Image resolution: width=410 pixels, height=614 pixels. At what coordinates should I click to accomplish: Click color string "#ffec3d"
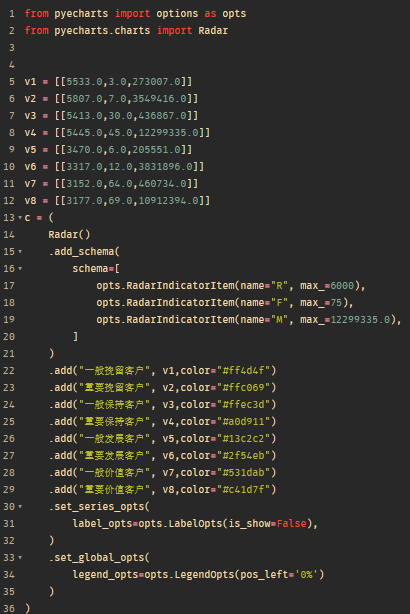point(243,405)
